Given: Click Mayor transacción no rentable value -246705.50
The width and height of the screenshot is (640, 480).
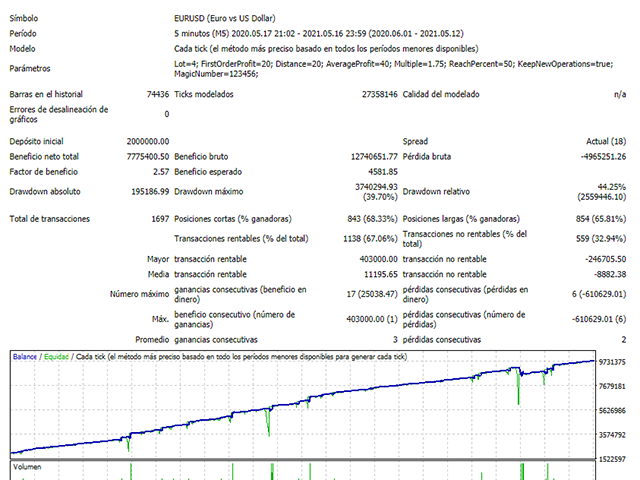Looking at the screenshot, I should pos(605,259).
